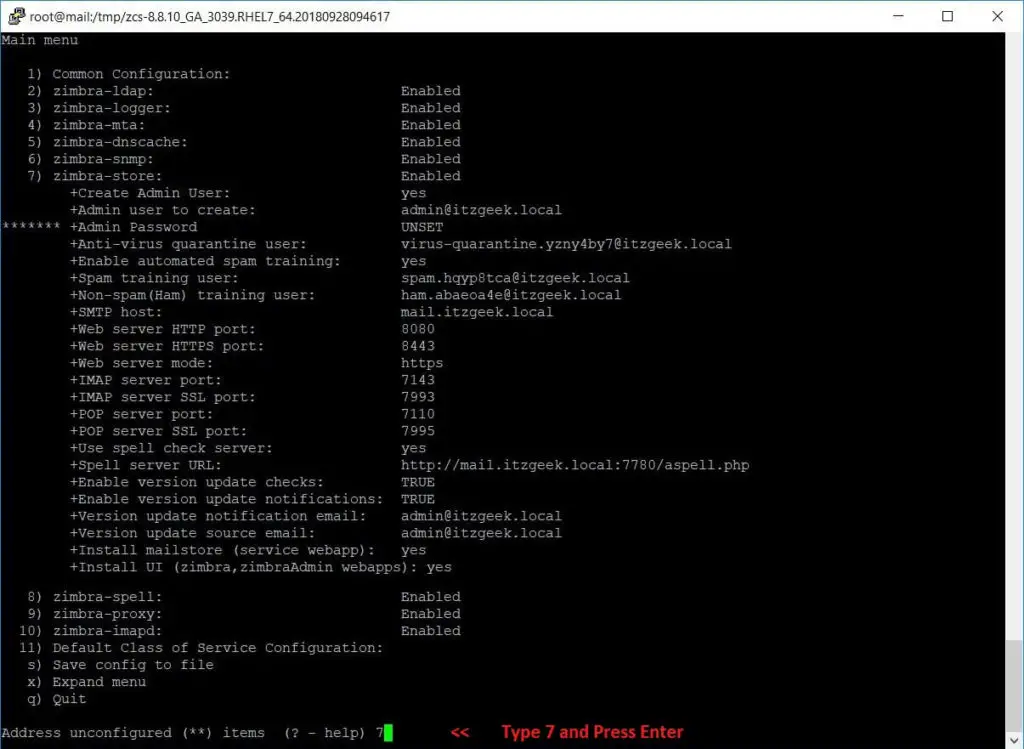Click the 'zimbra-spell:' menu row

pyautogui.click(x=244, y=596)
